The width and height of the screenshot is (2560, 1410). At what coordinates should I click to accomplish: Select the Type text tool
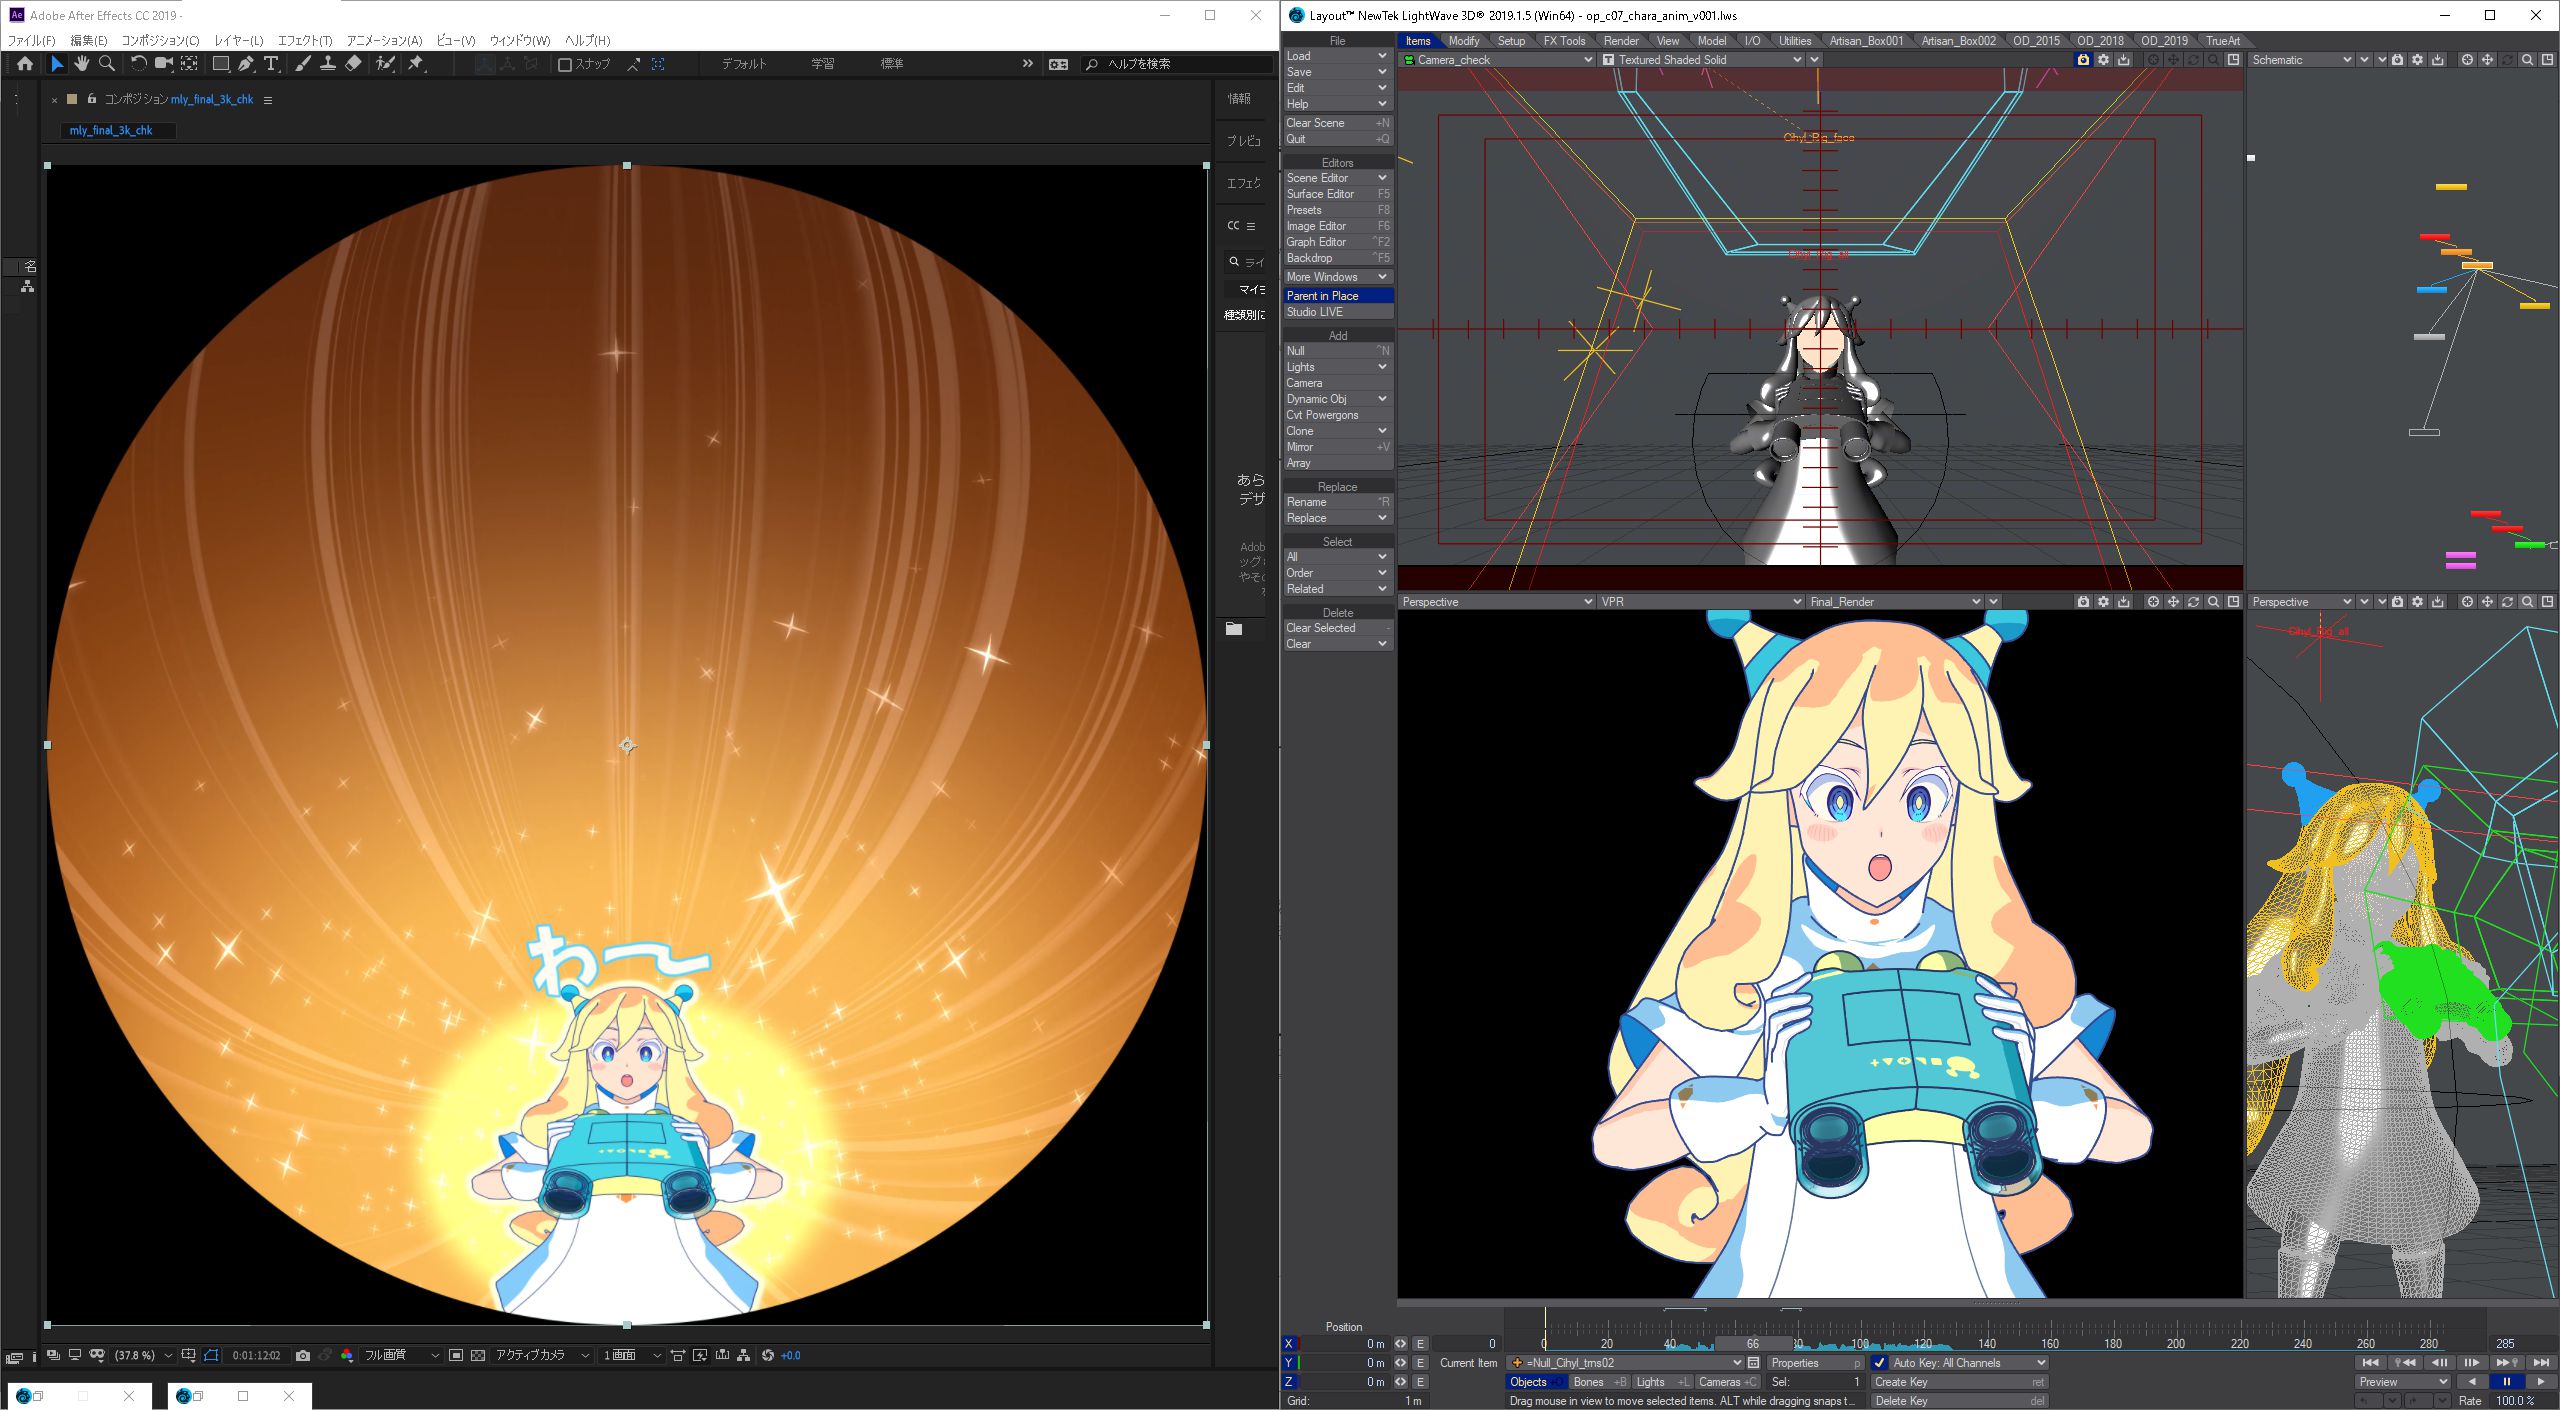coord(271,64)
